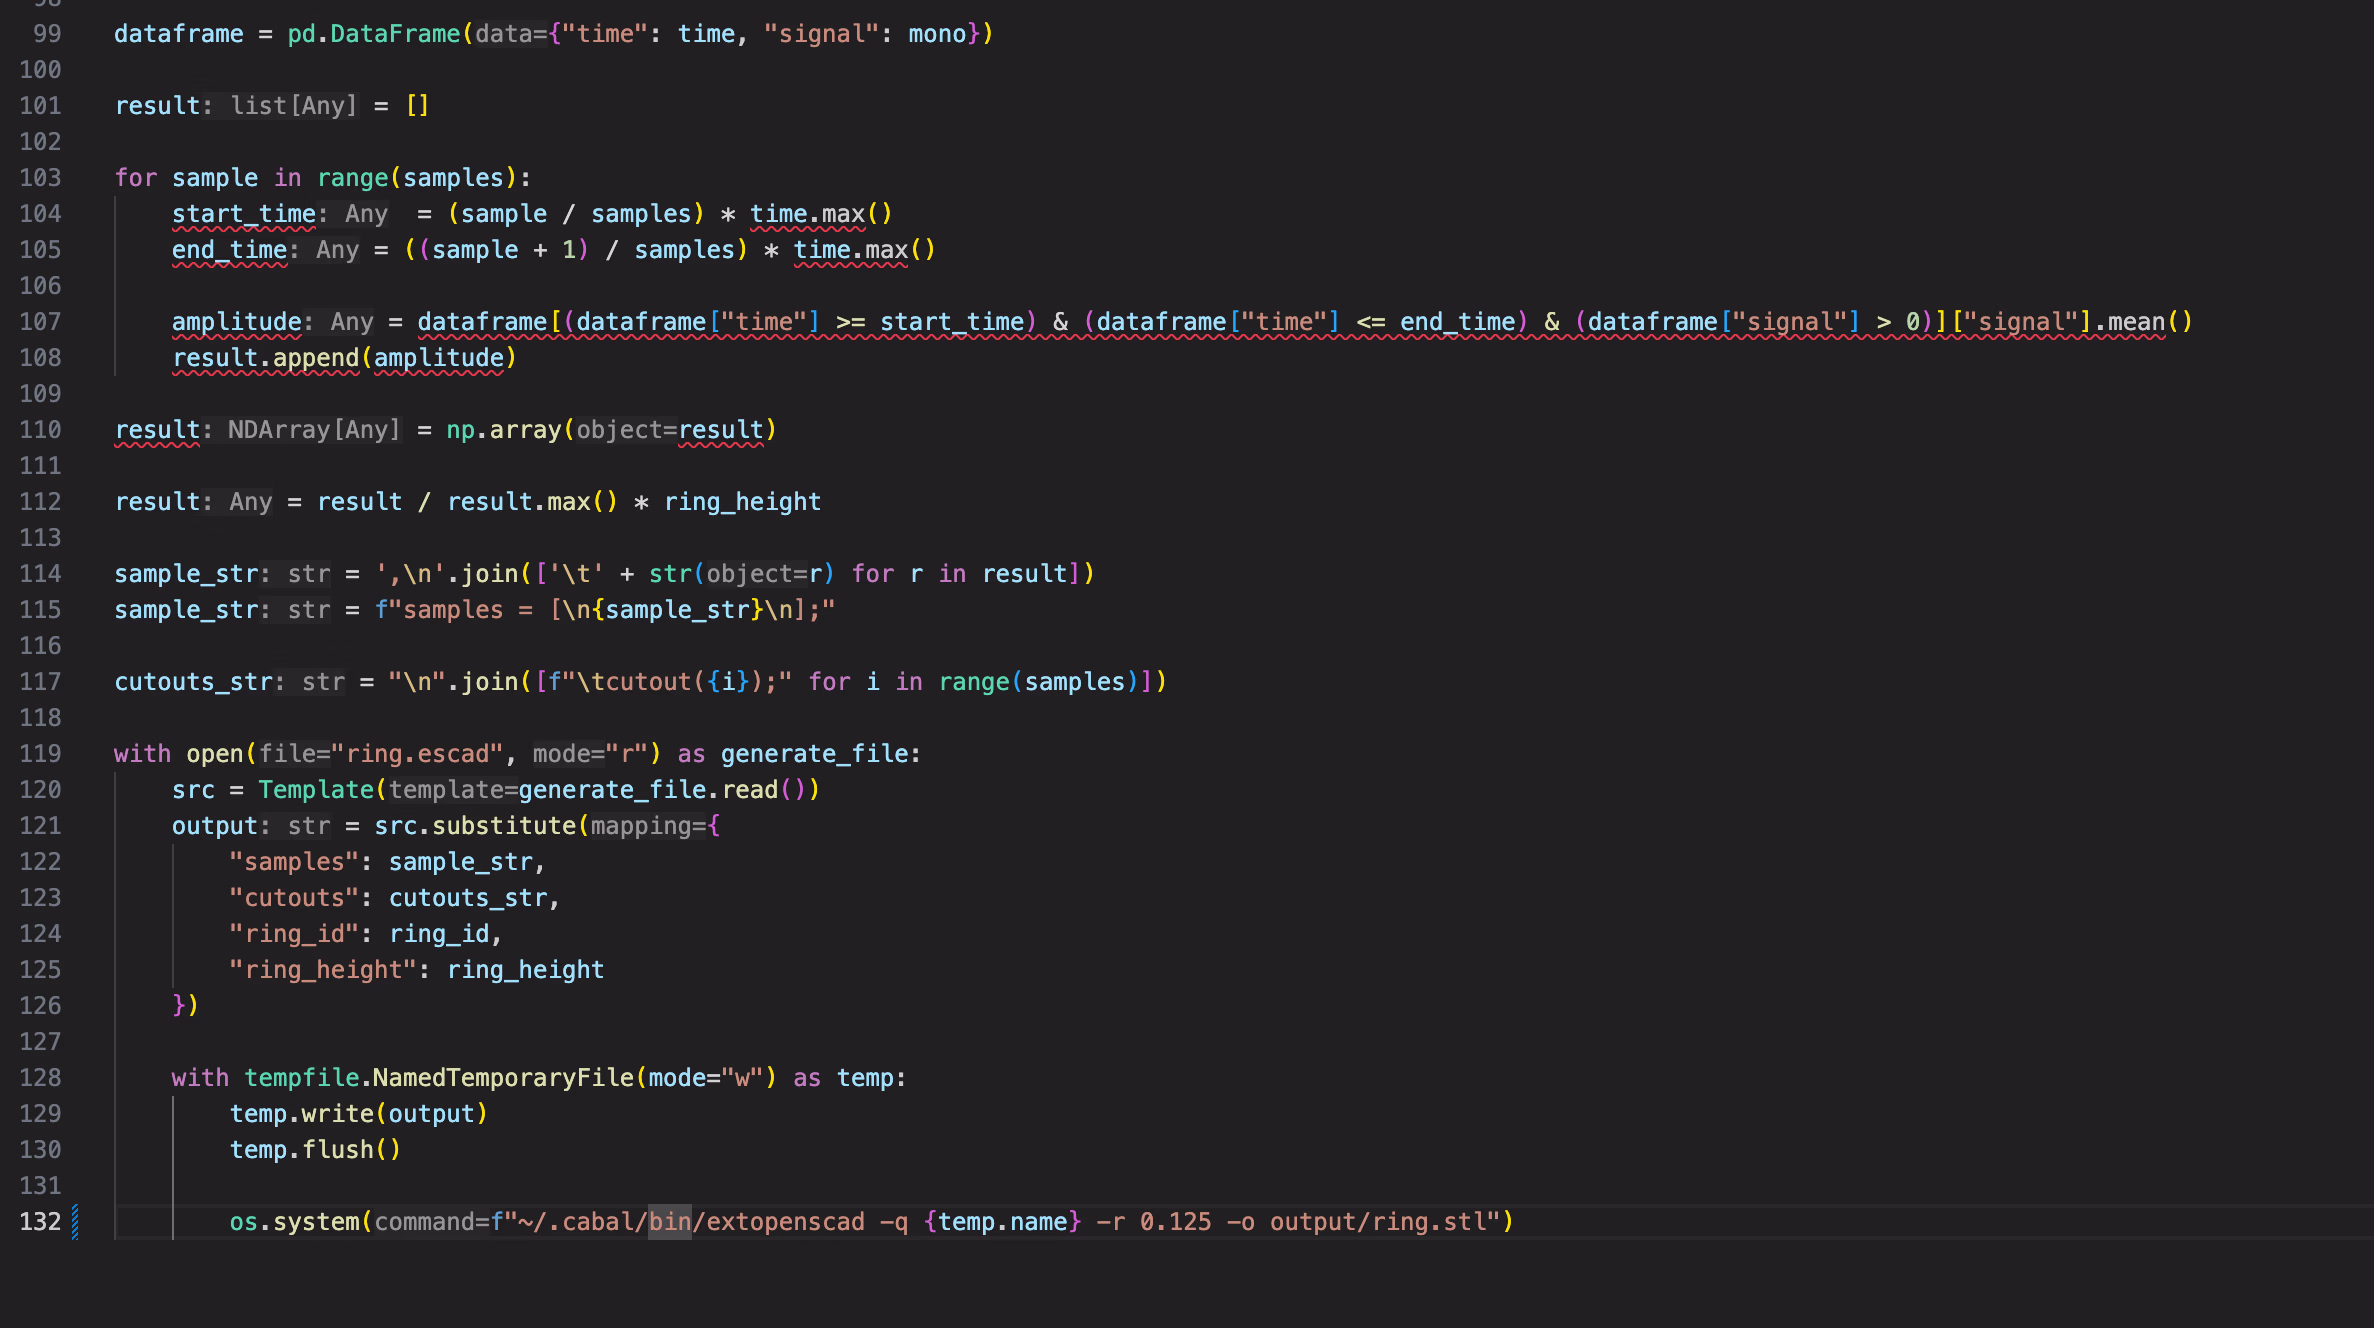Click the cutouts_str variable on line 117

(192, 681)
